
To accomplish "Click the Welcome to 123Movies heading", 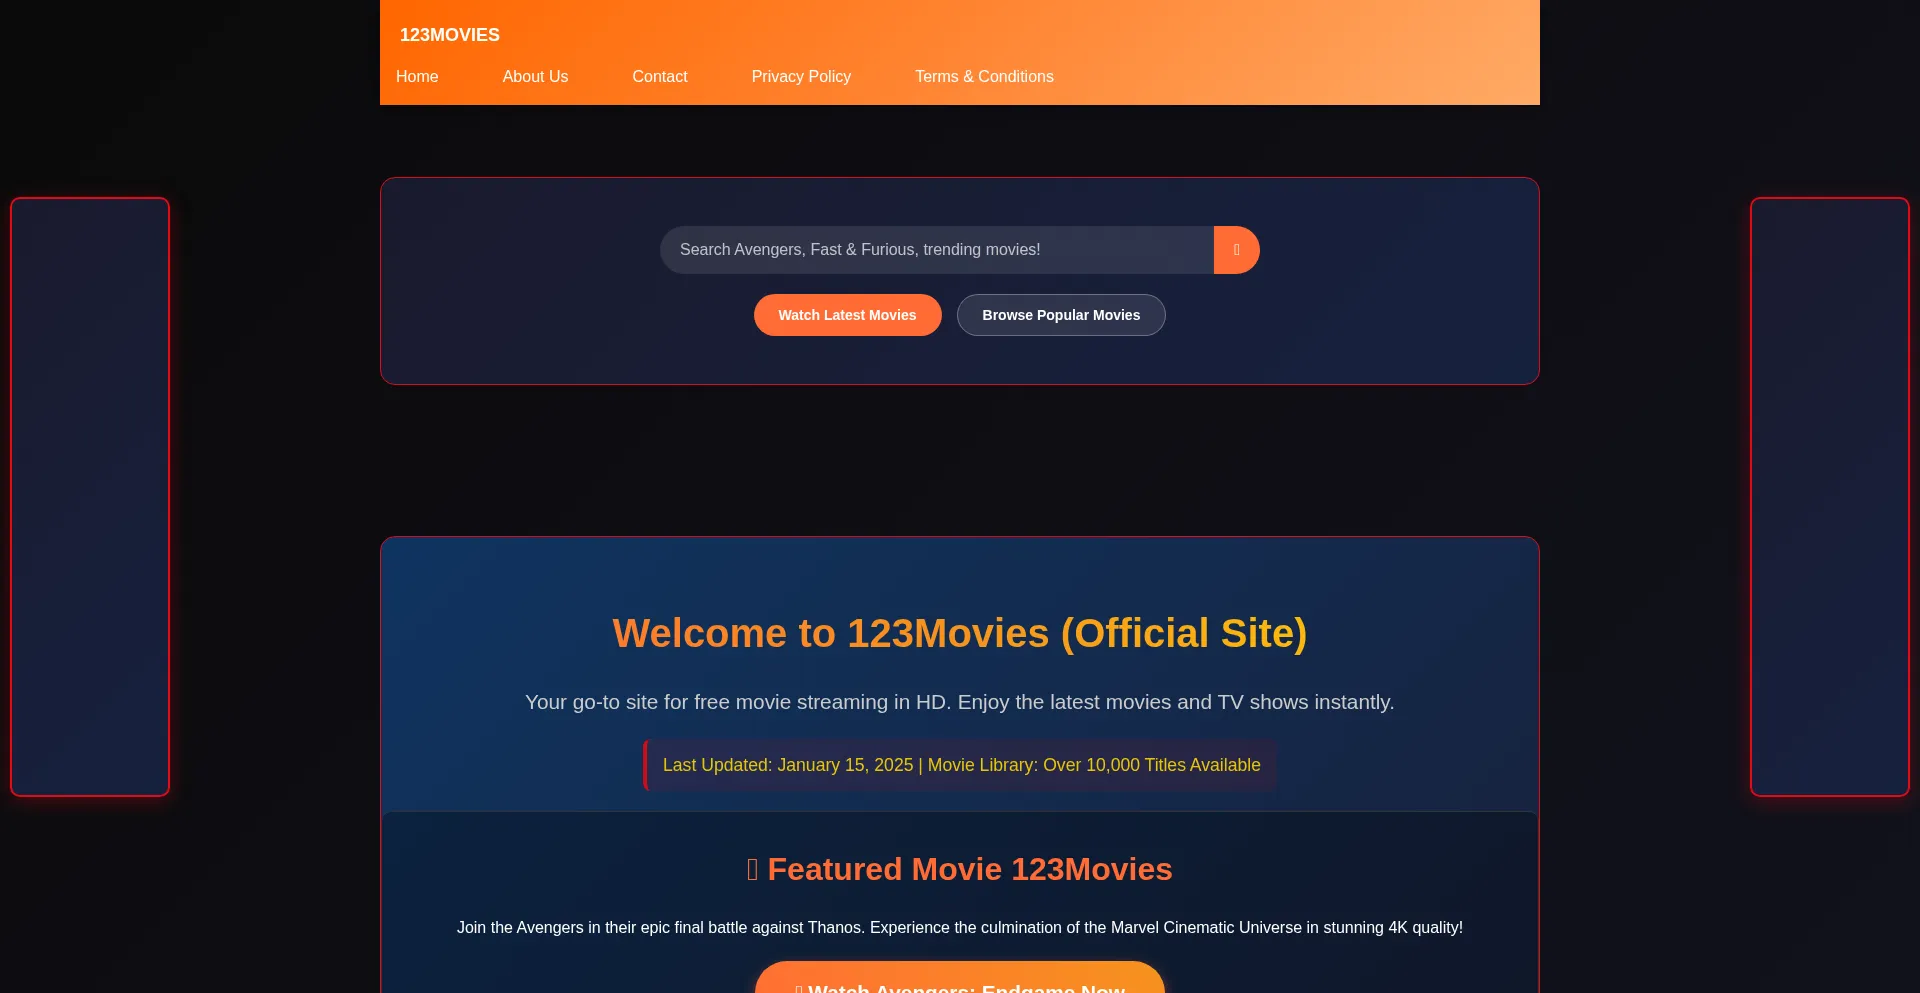I will [x=959, y=634].
